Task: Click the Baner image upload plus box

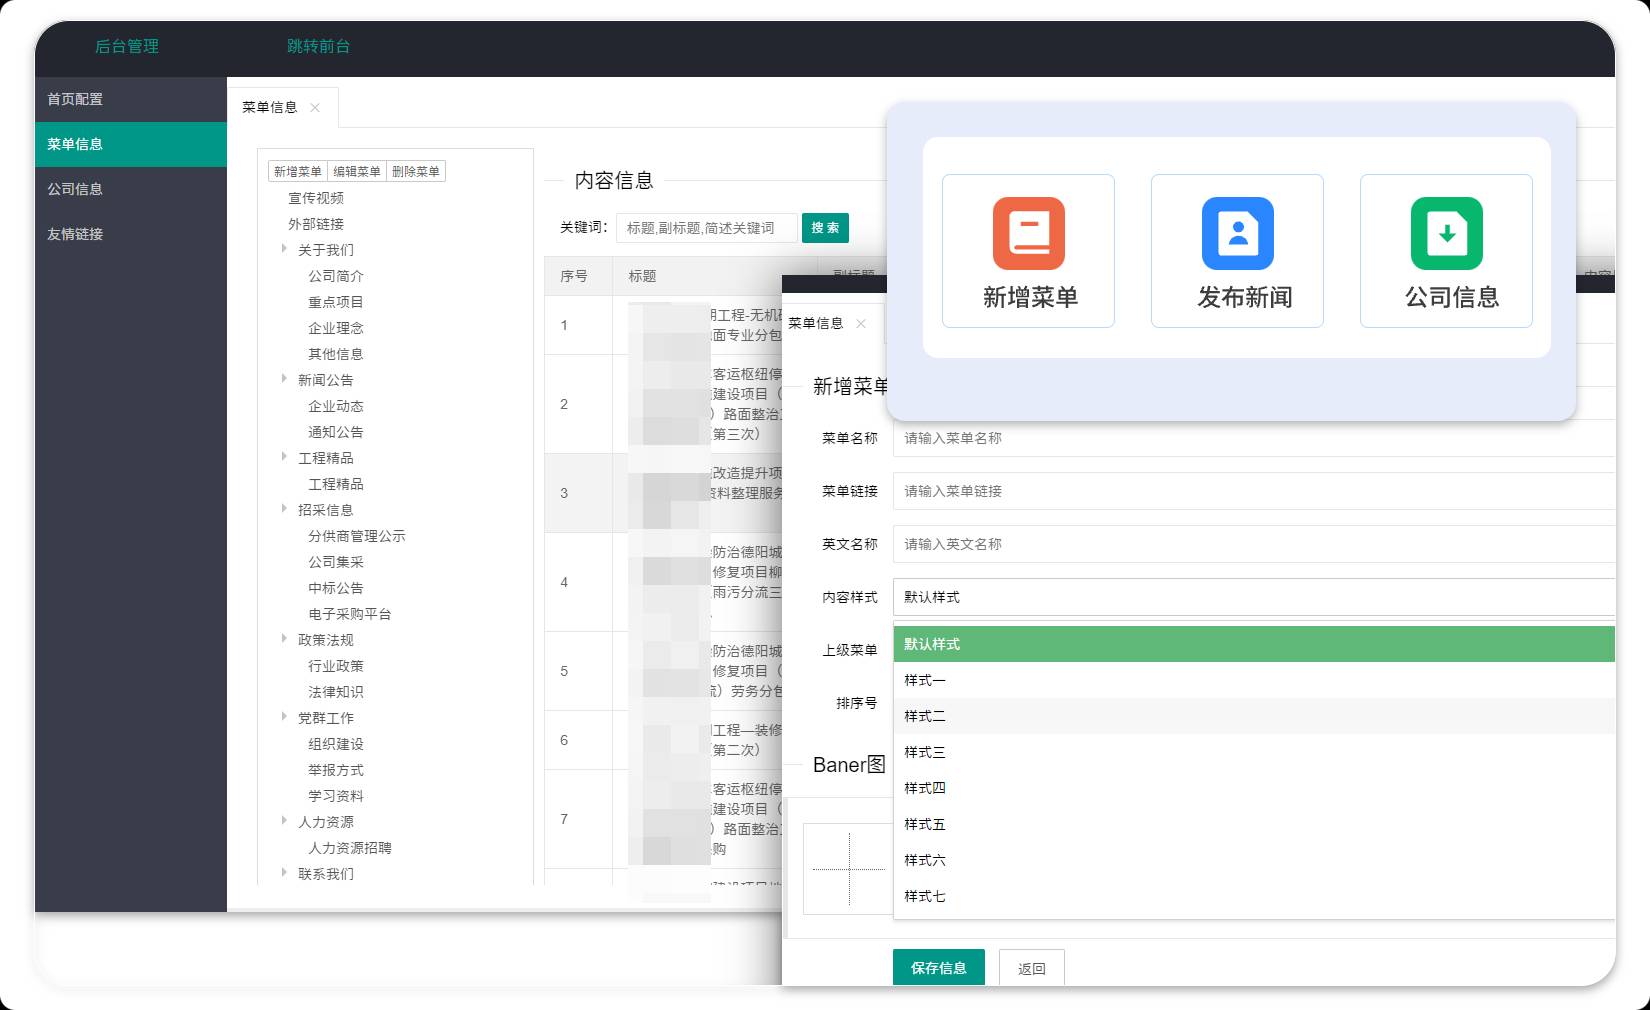Action: [x=849, y=869]
